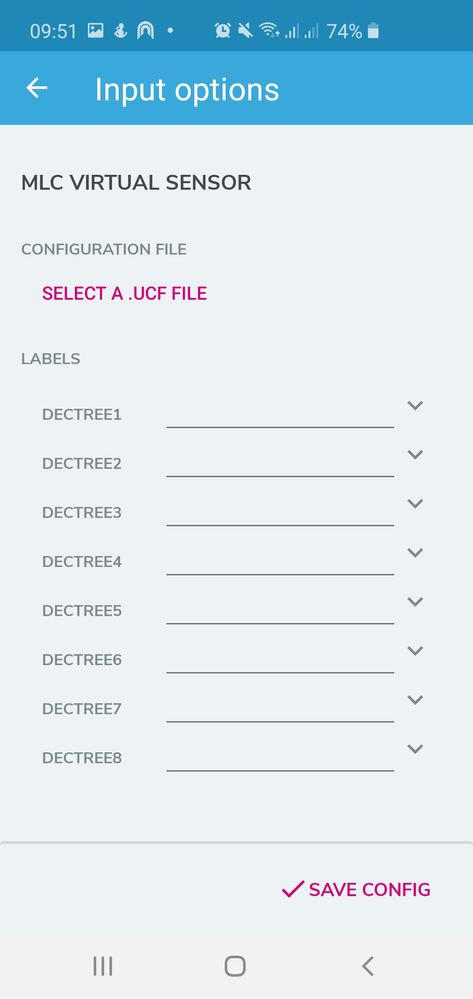The height and width of the screenshot is (999, 473).
Task: Focus the DECTREE7 label input field
Action: [x=280, y=708]
